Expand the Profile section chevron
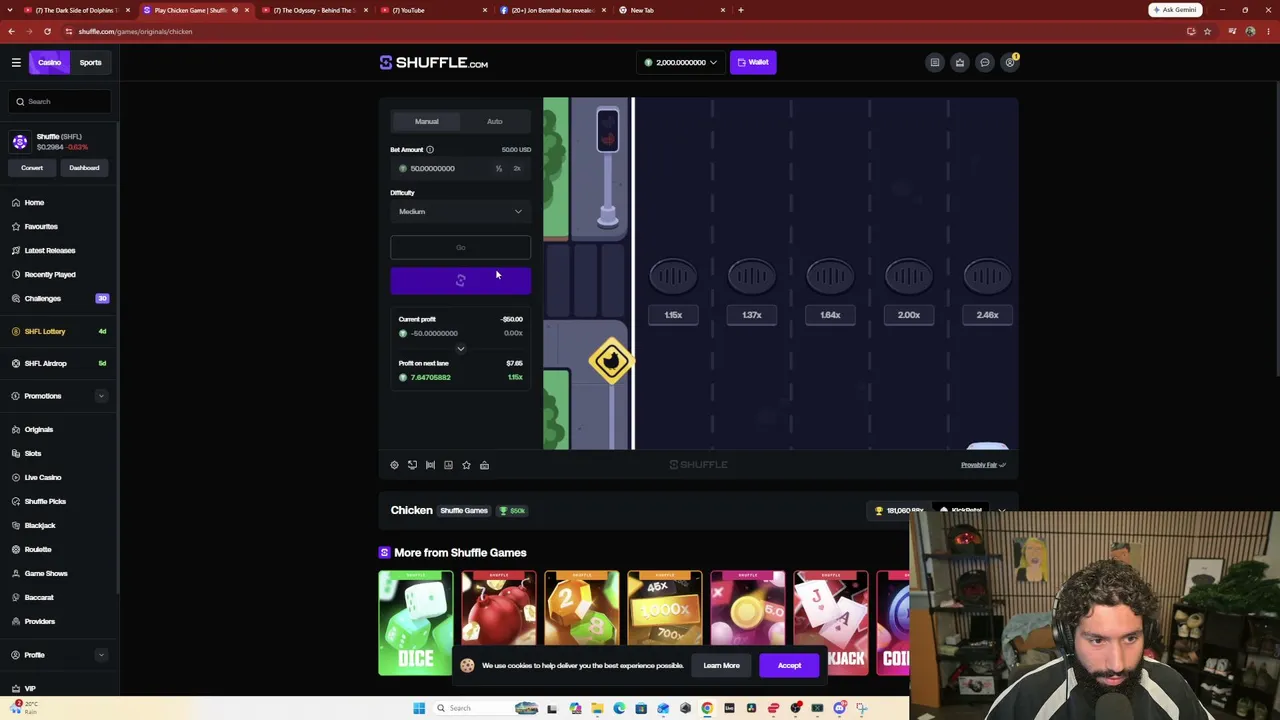 101,655
